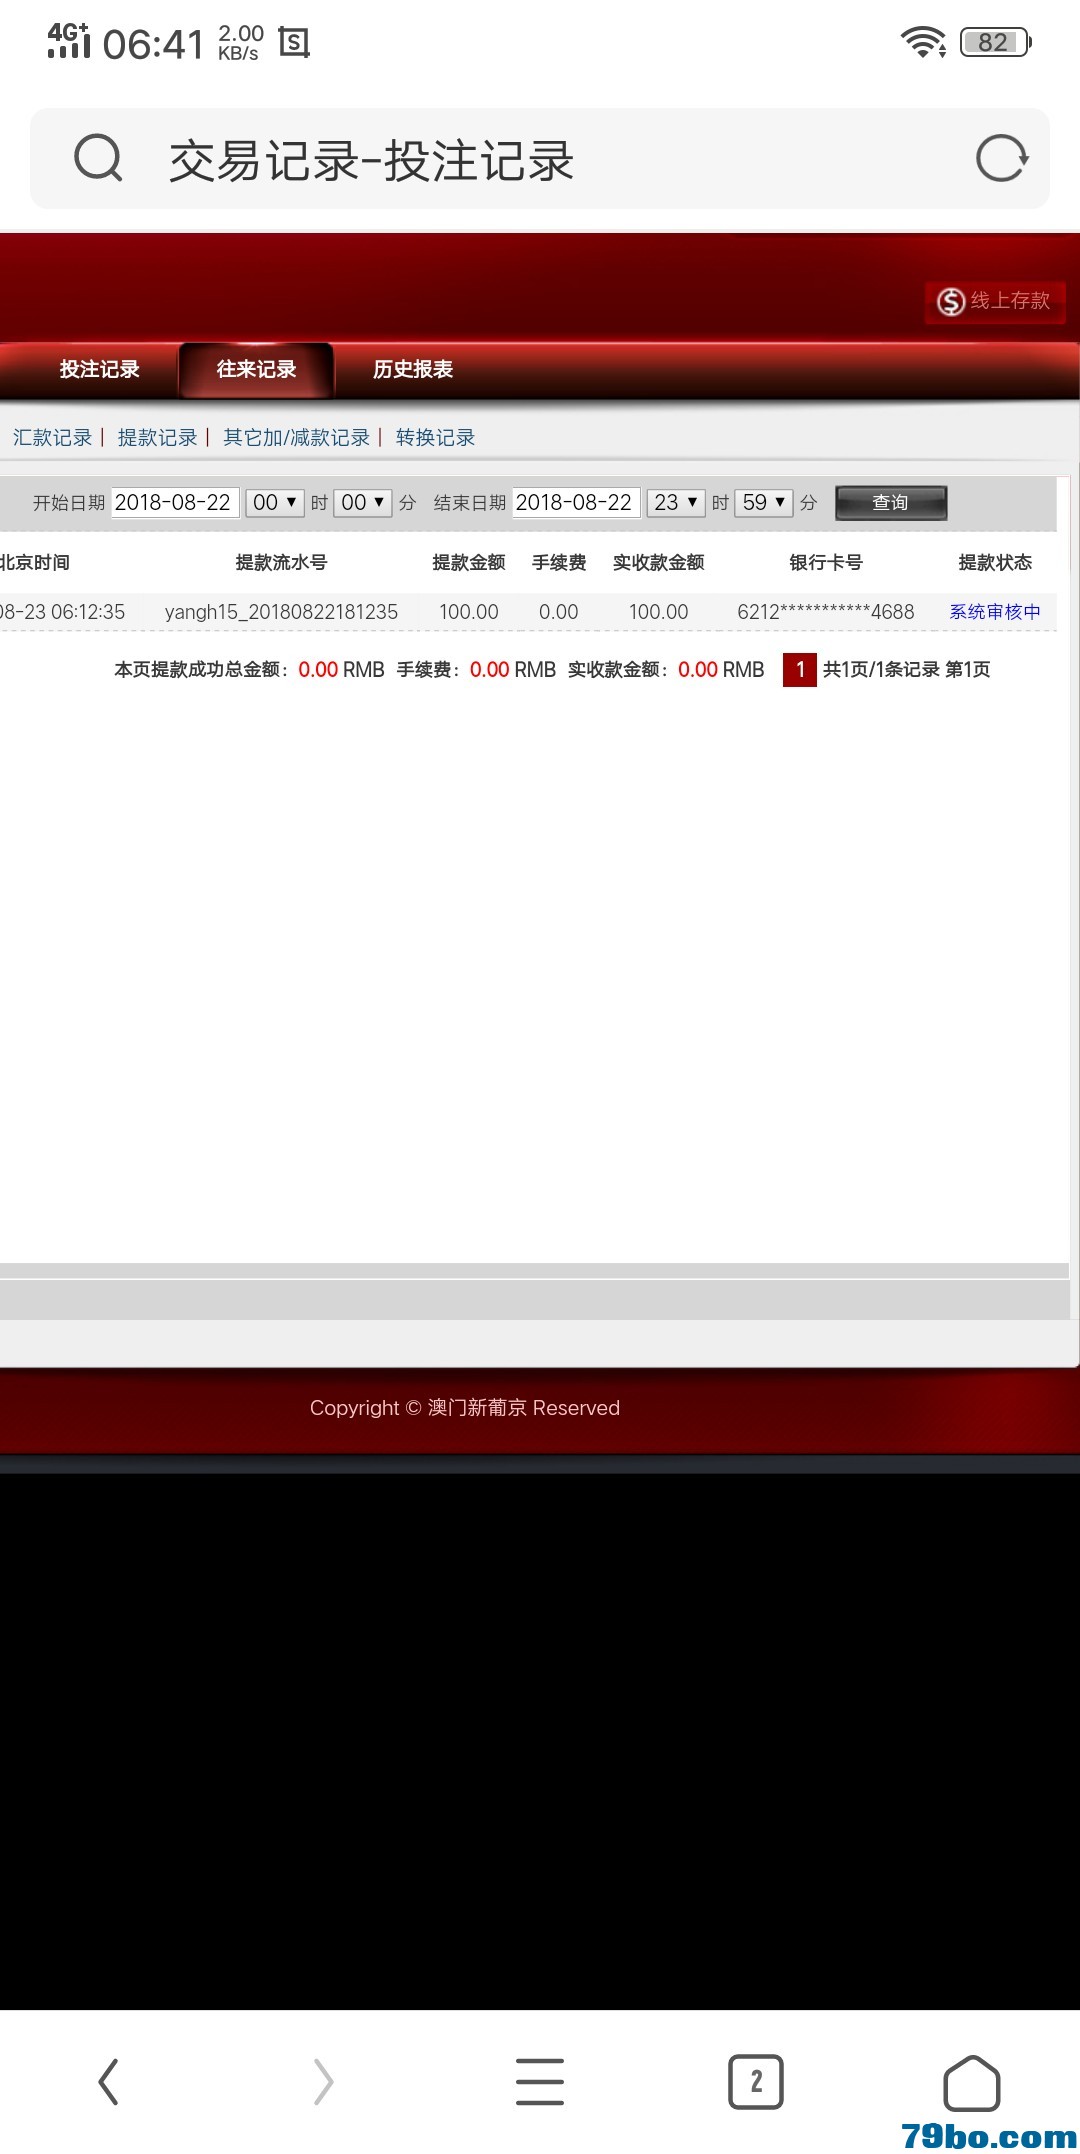Screen dimensions: 1080x2154
Task: Click the 线上存款 deposit icon button
Action: [x=994, y=301]
